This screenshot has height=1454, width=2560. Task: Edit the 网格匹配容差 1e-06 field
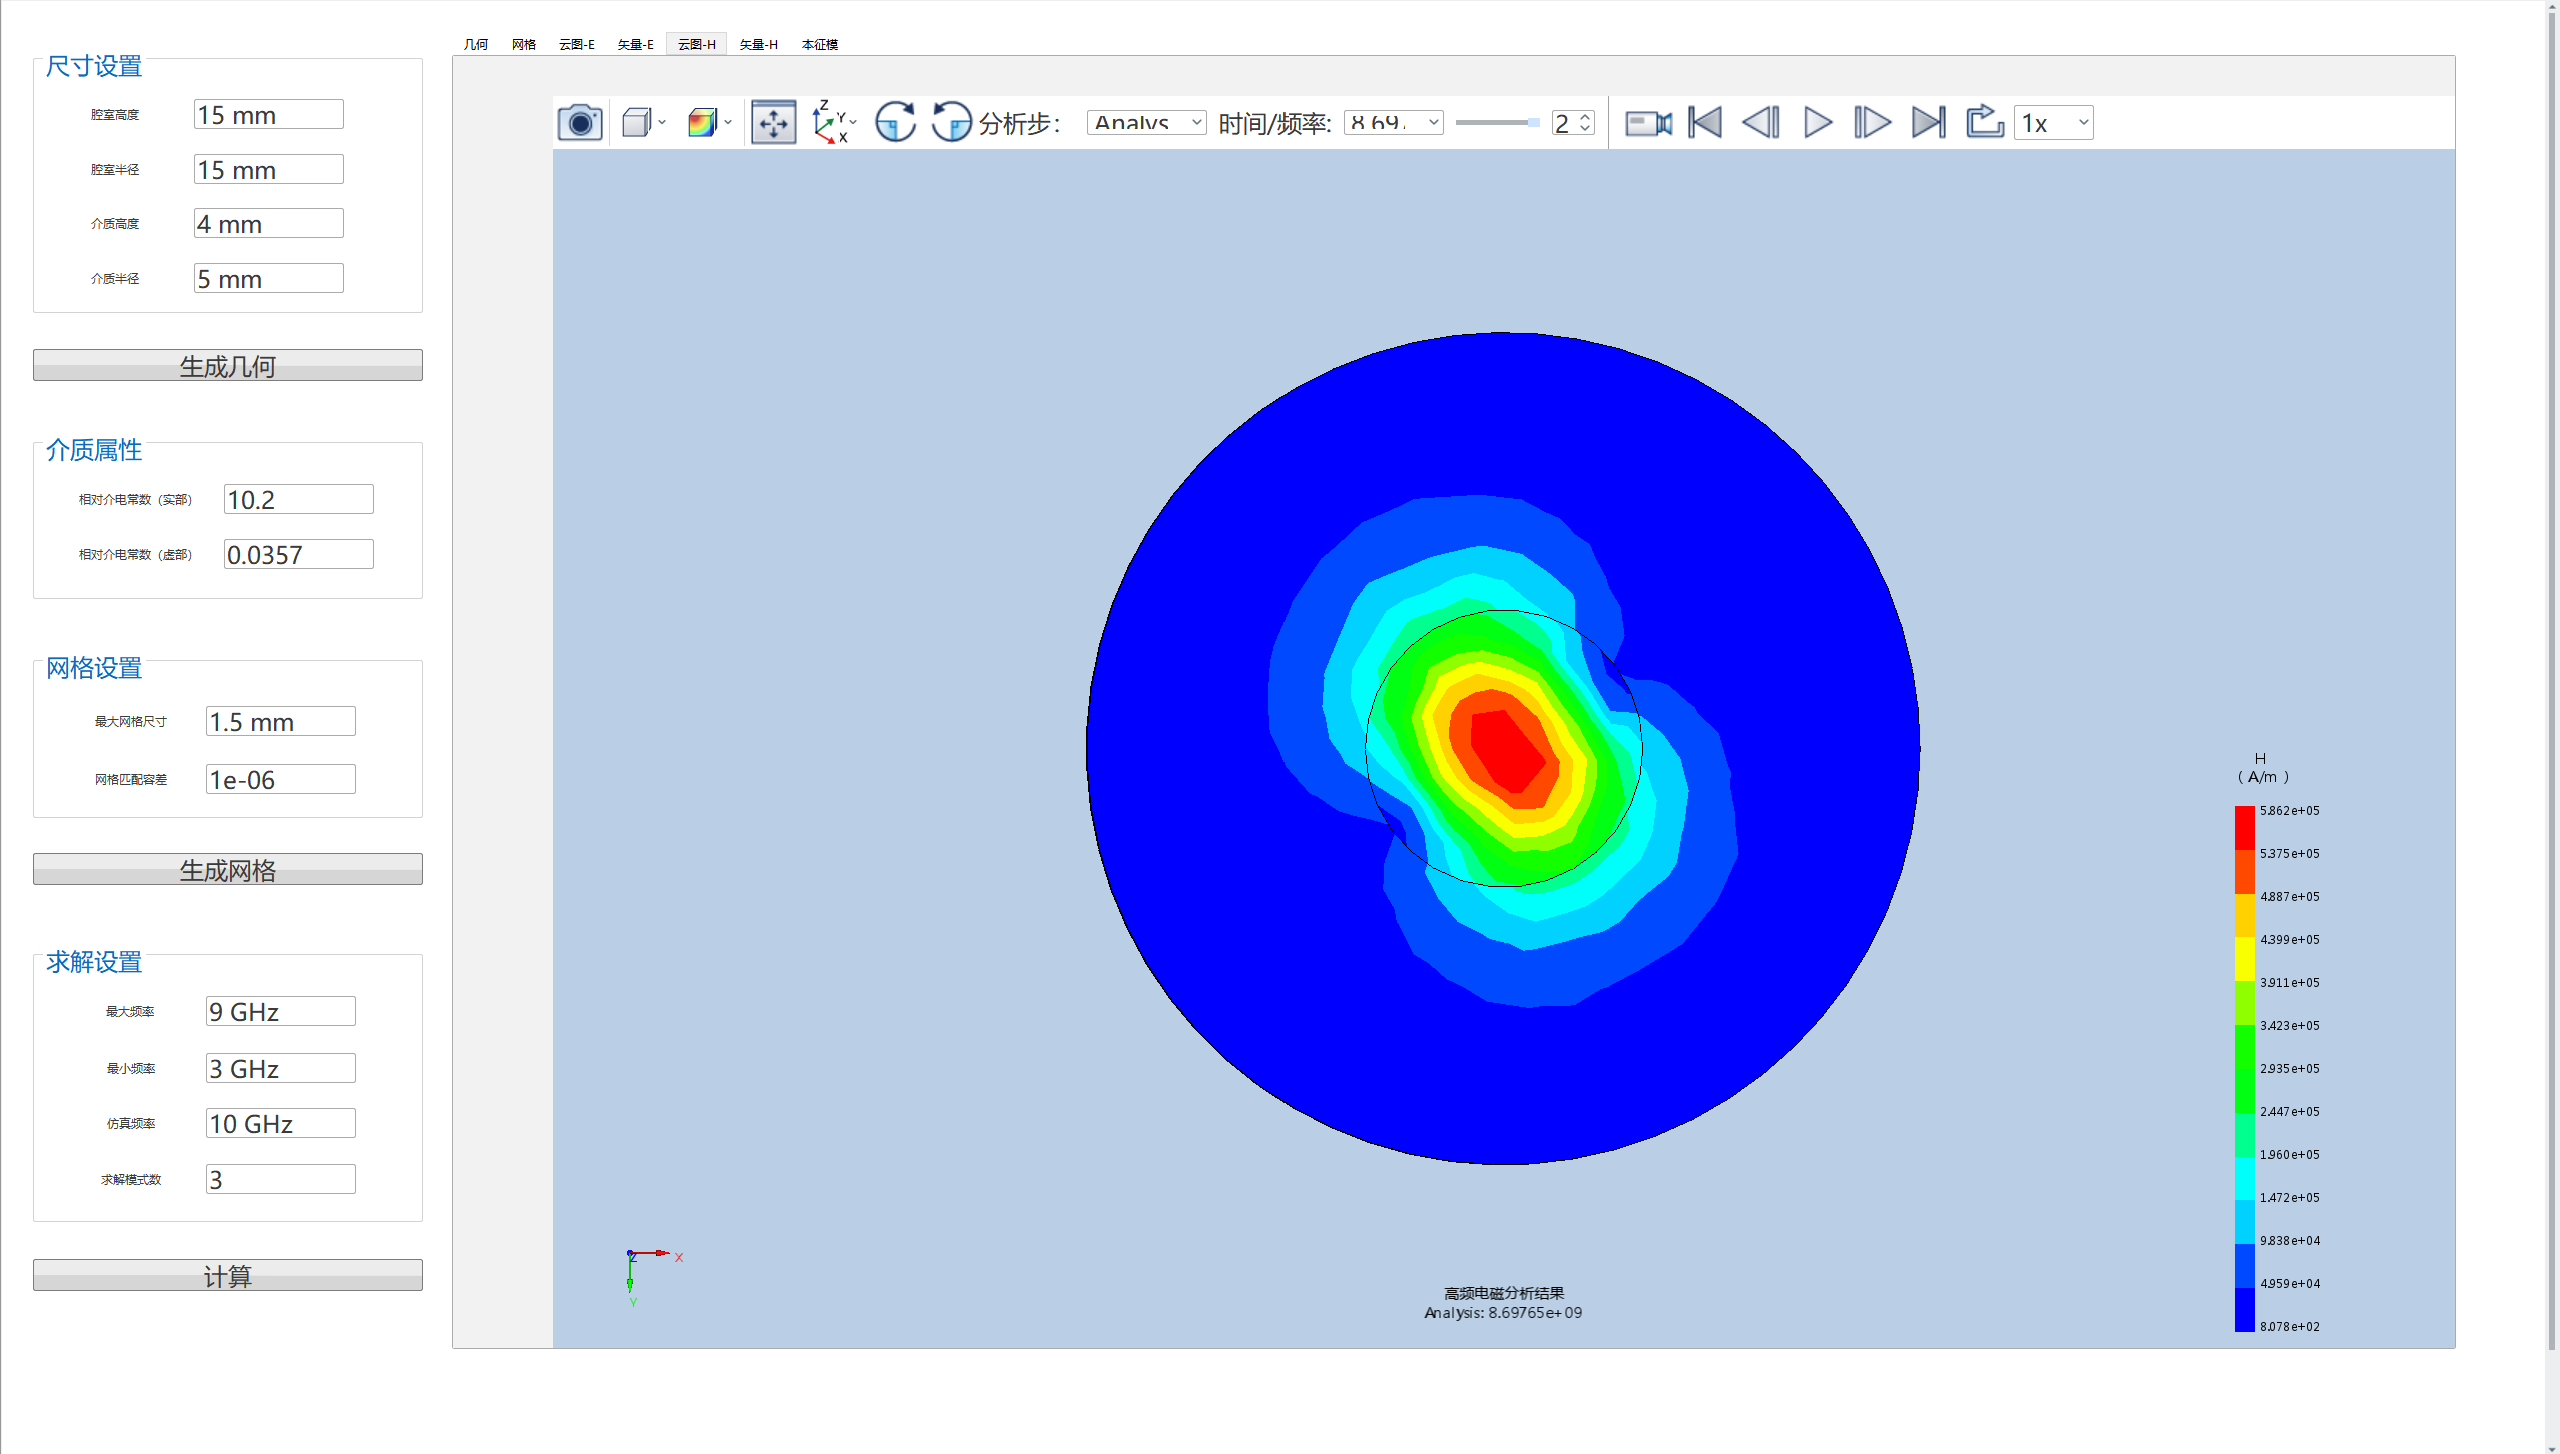(281, 779)
